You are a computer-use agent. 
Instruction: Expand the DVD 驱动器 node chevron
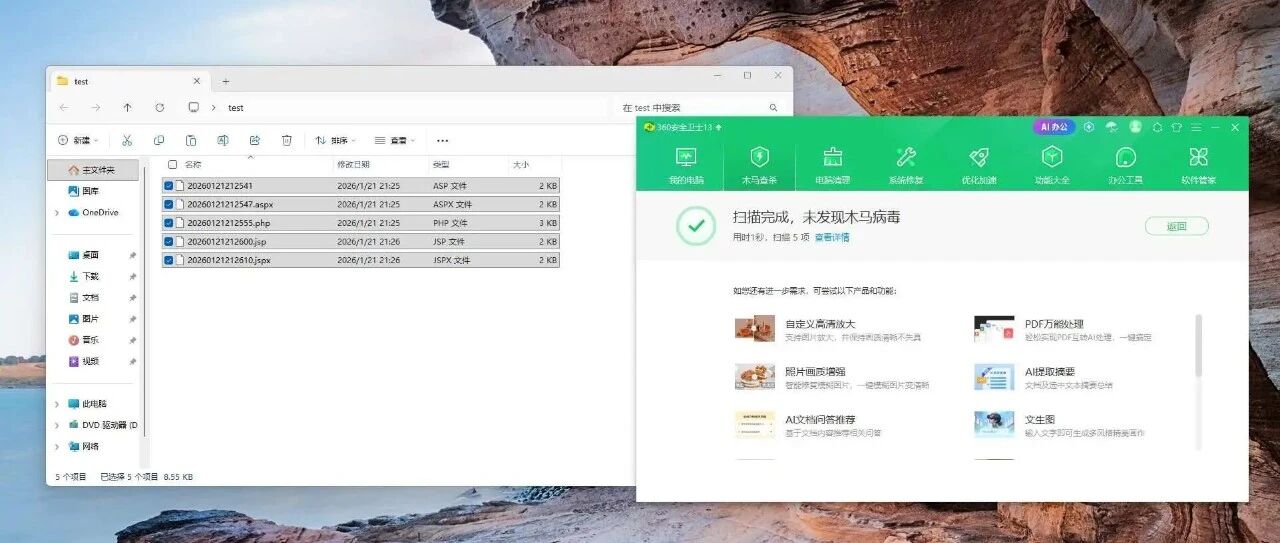point(57,425)
